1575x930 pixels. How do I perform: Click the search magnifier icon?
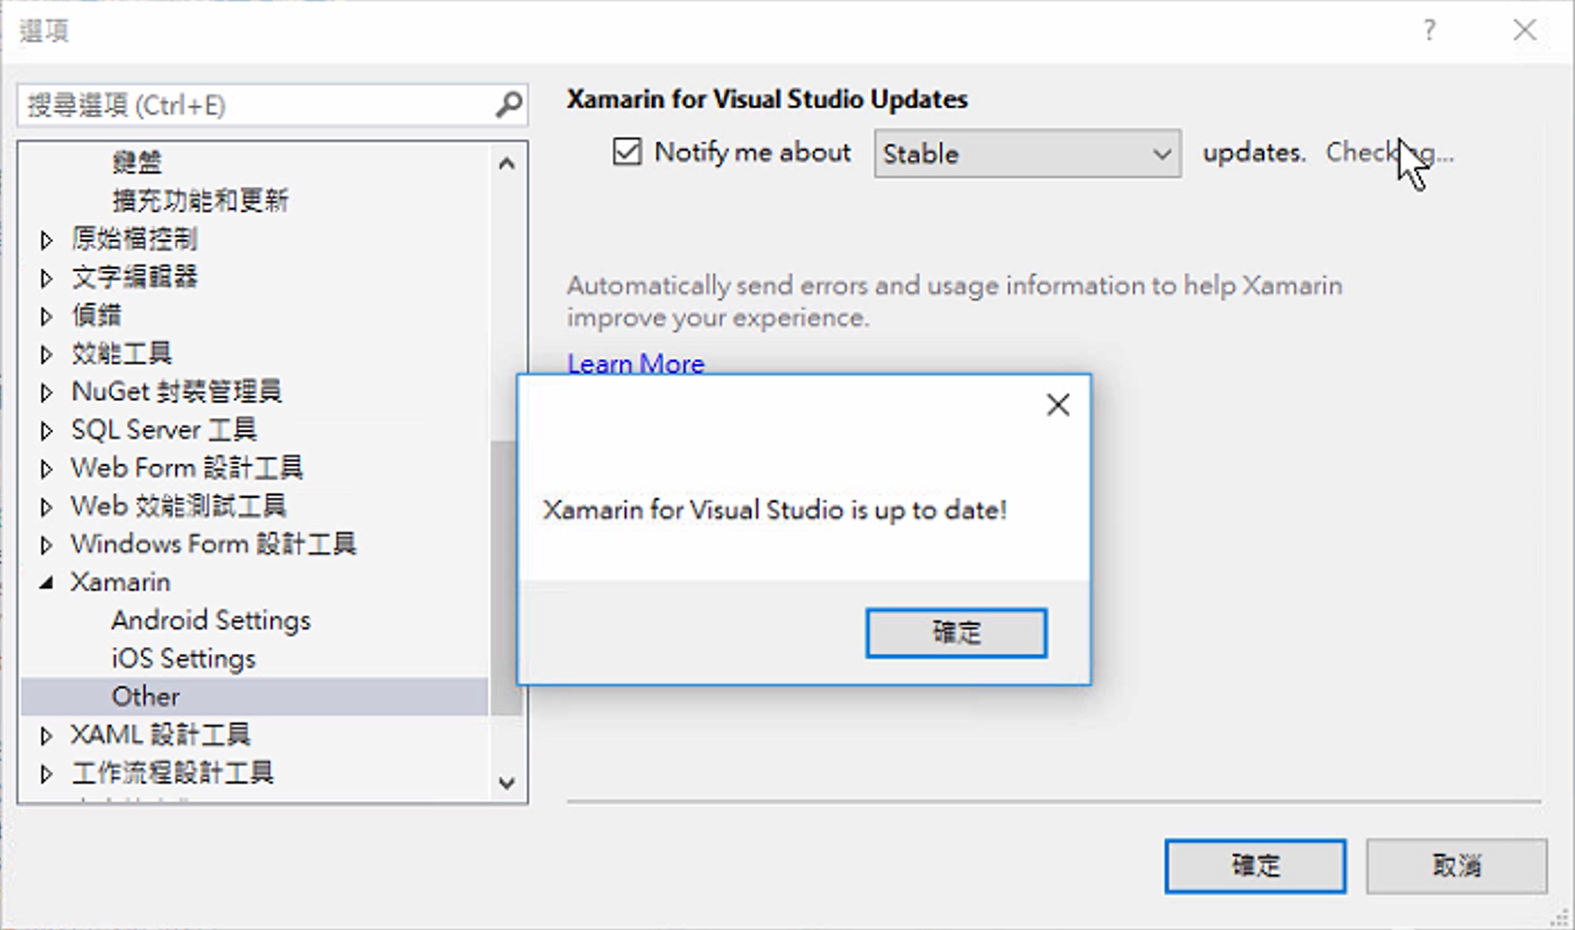(x=509, y=104)
